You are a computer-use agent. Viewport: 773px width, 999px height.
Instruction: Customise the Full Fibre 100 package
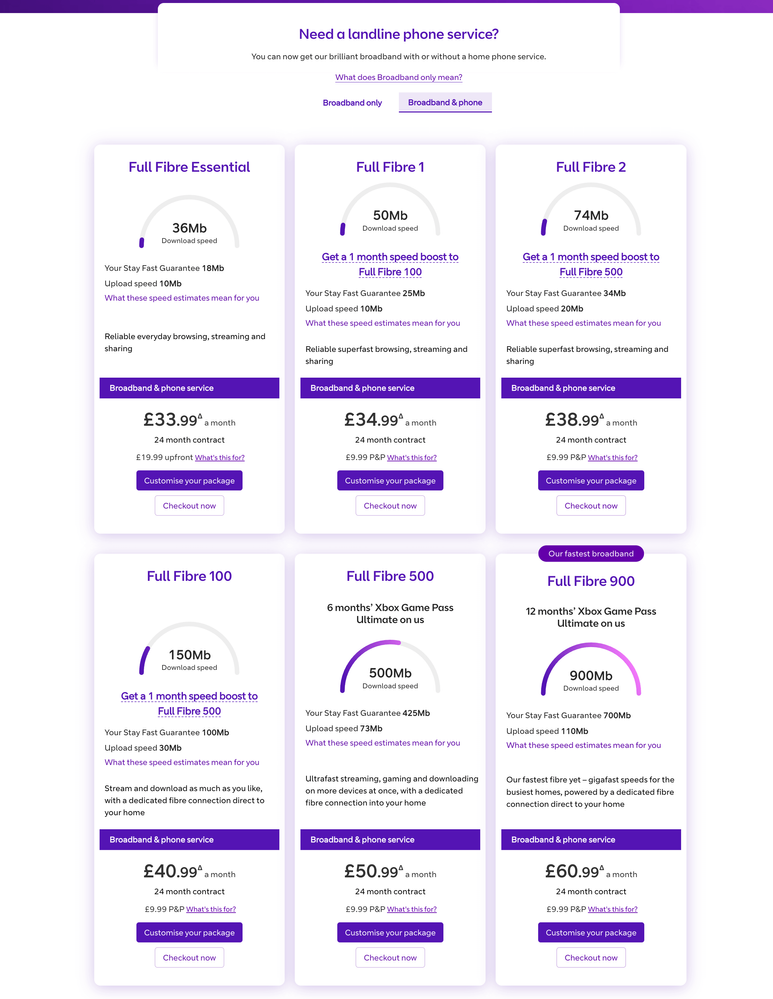189,933
